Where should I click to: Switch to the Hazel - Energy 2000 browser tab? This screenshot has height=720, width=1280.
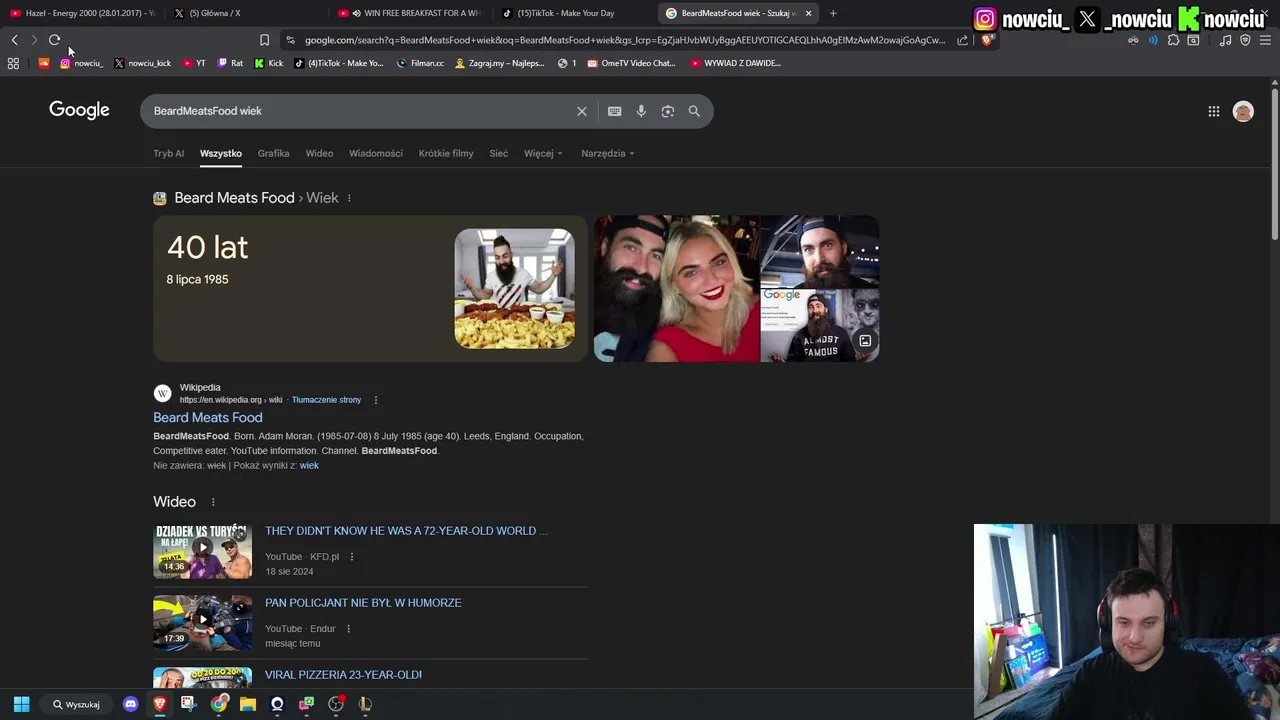pos(82,13)
